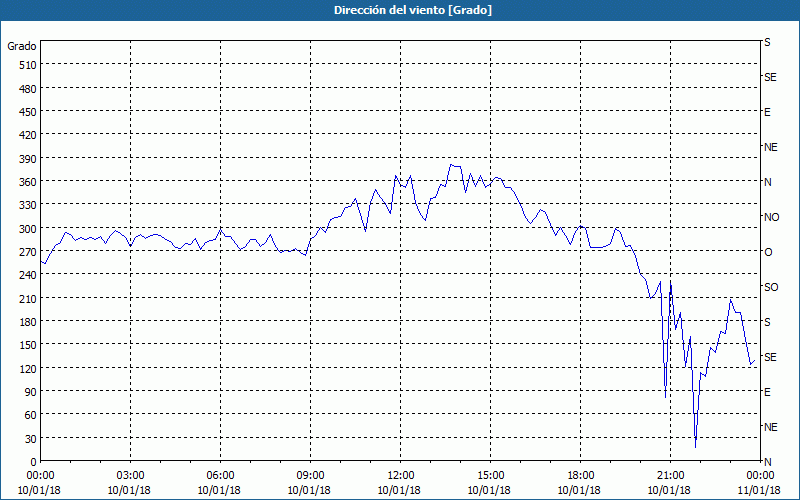The image size is (800, 500).
Task: Select the "N" compass label level with 360
Action: tap(767, 182)
